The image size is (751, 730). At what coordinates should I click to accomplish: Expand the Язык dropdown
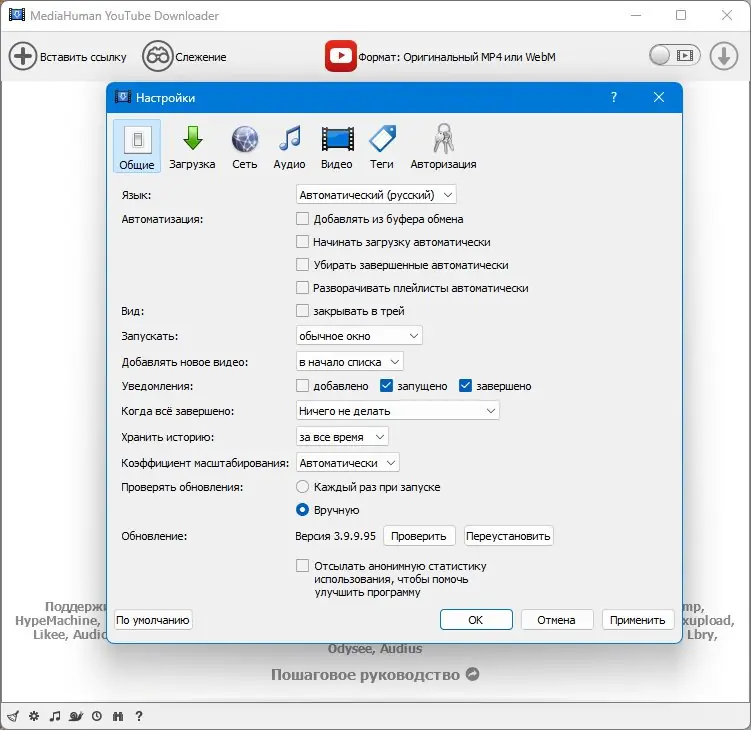tap(376, 195)
